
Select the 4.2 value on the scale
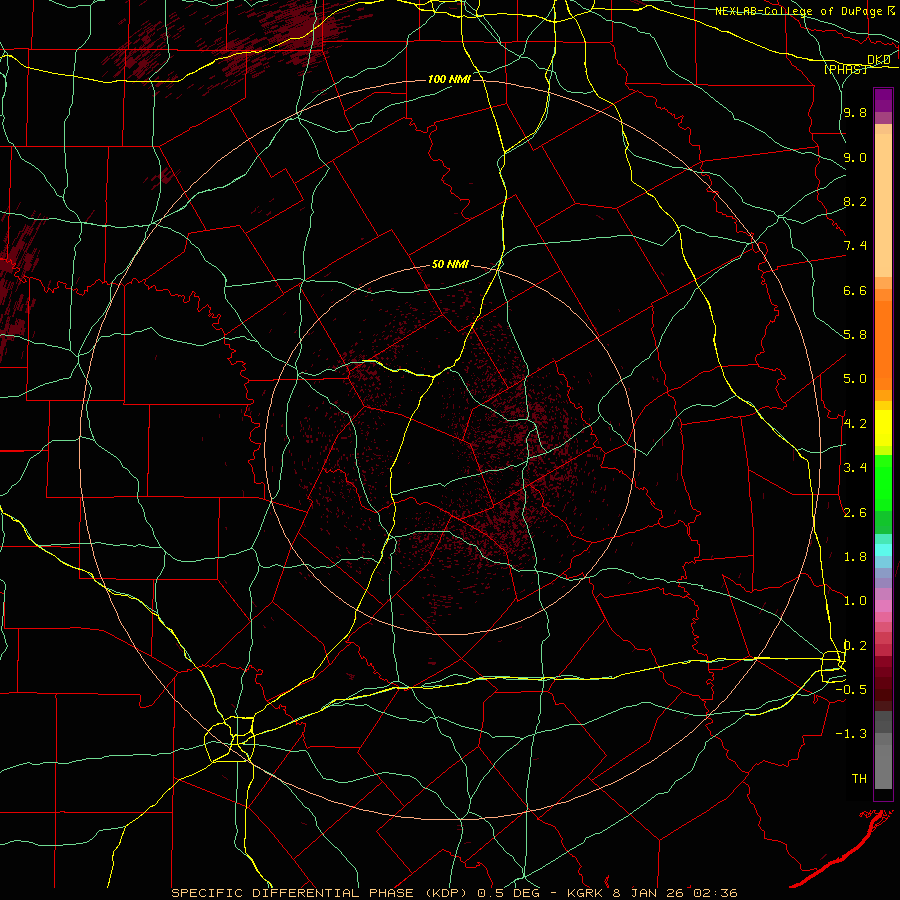tap(855, 424)
